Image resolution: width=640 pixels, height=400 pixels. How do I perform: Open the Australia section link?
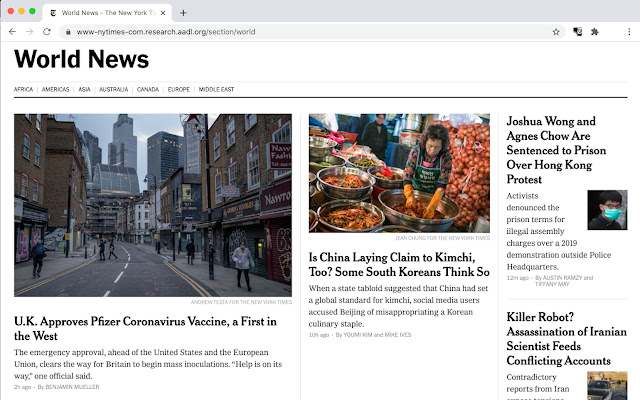[113, 89]
